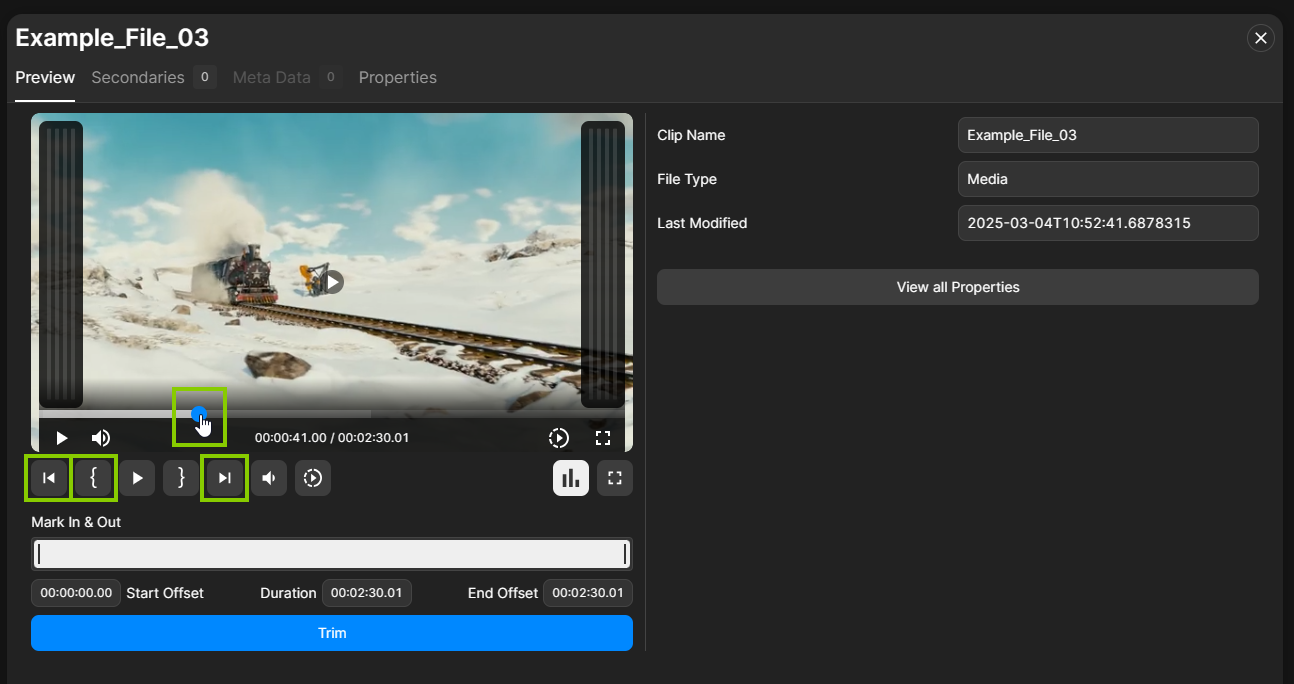The height and width of the screenshot is (684, 1294).
Task: Toggle fullscreen on the video preview
Action: coord(602,437)
